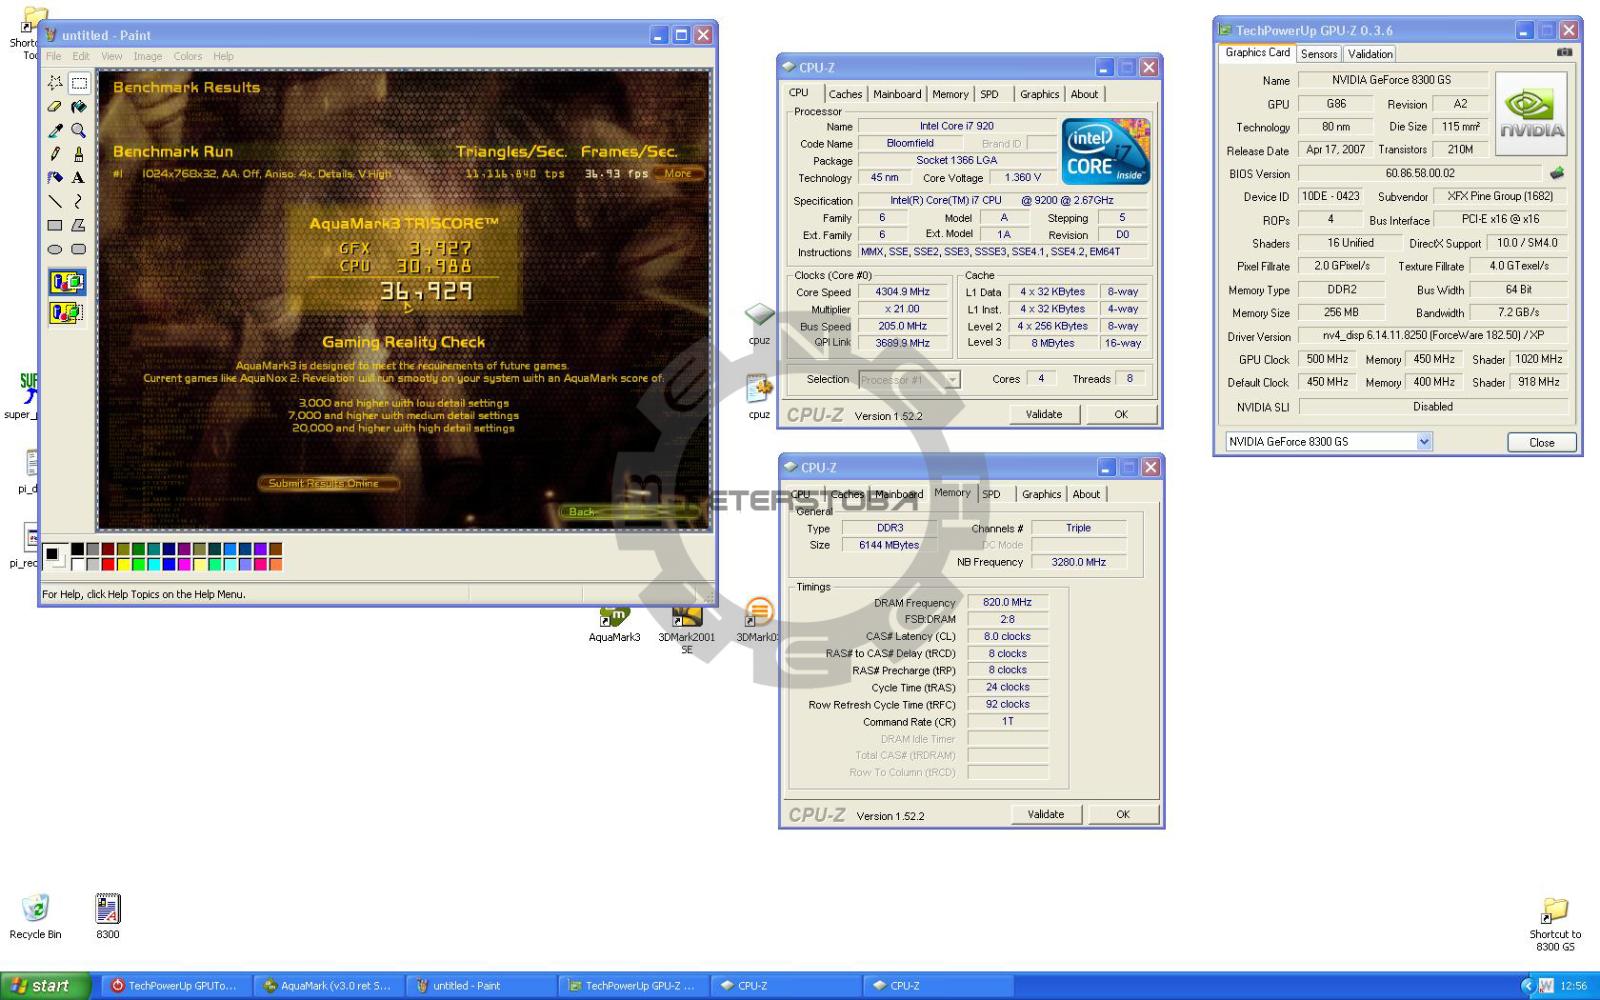Select the 8300 file icon on desktop
The height and width of the screenshot is (1000, 1600).
[x=107, y=916]
